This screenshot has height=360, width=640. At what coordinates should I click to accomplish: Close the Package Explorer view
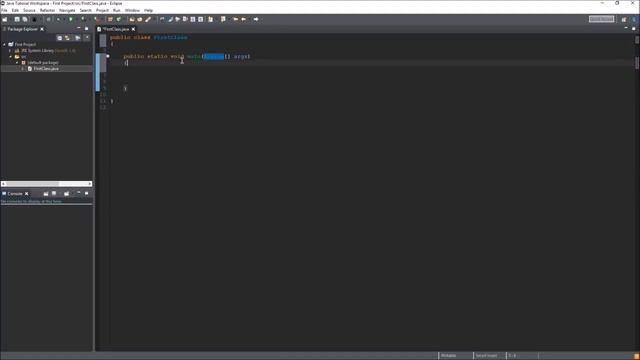pos(42,29)
